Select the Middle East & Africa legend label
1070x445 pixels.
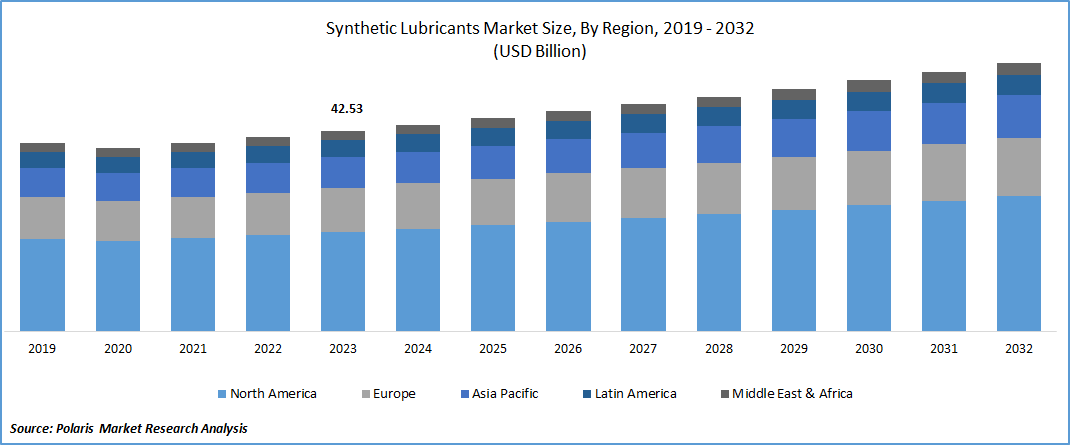point(792,394)
